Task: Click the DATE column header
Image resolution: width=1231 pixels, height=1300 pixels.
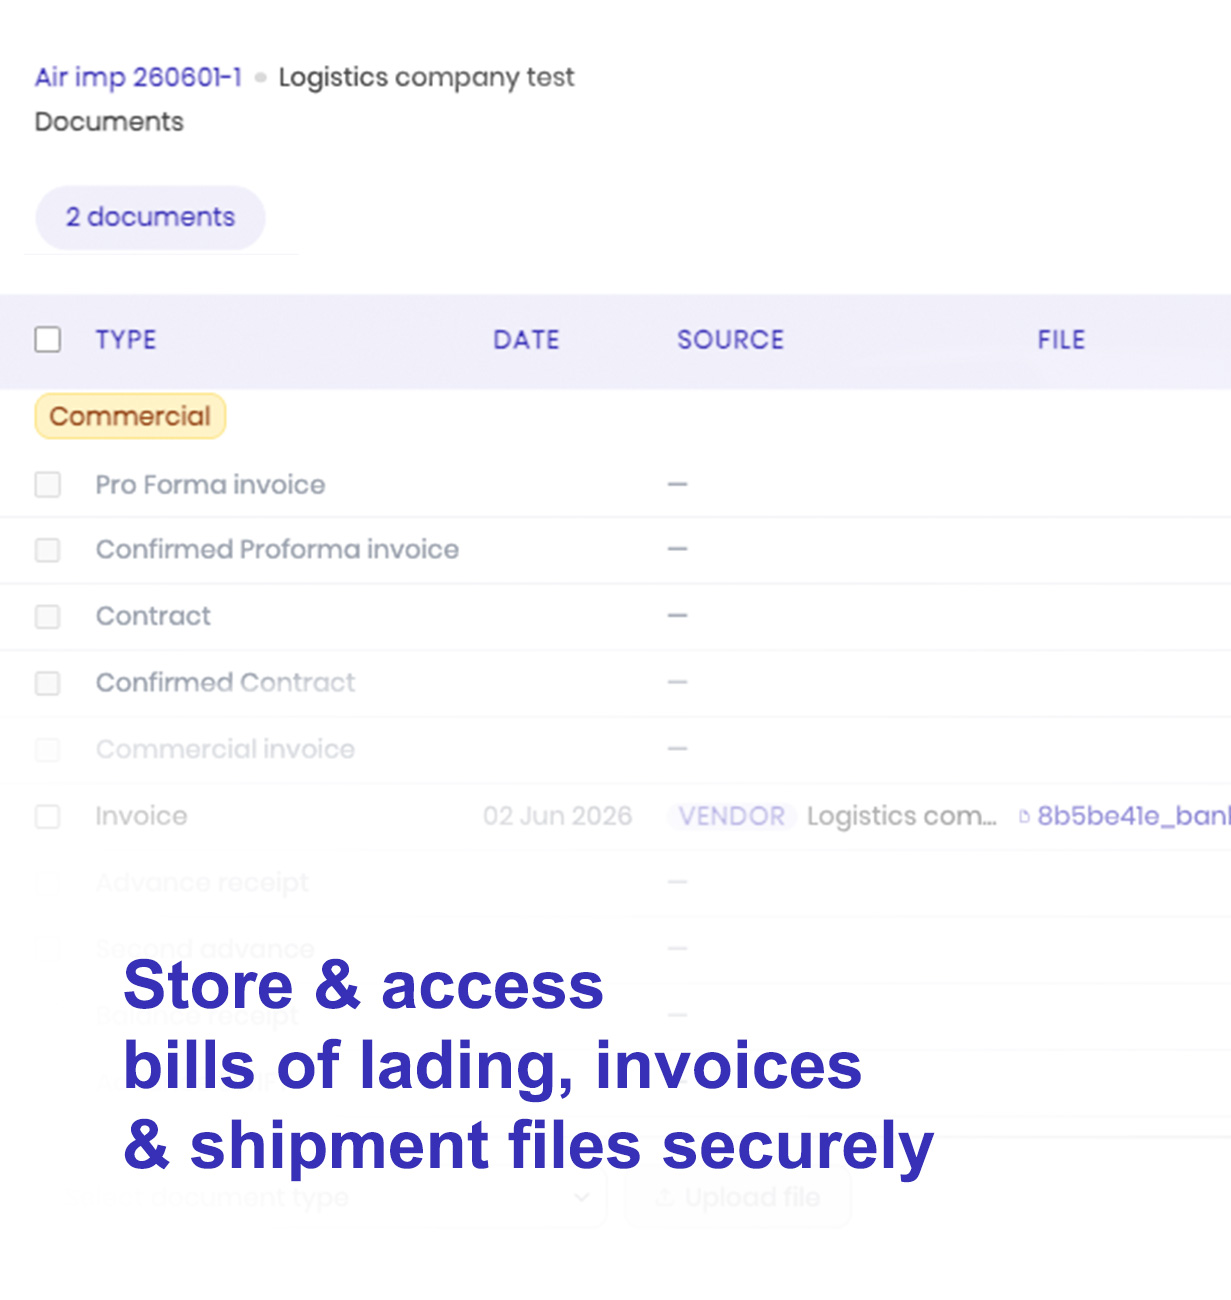Action: pos(526,340)
